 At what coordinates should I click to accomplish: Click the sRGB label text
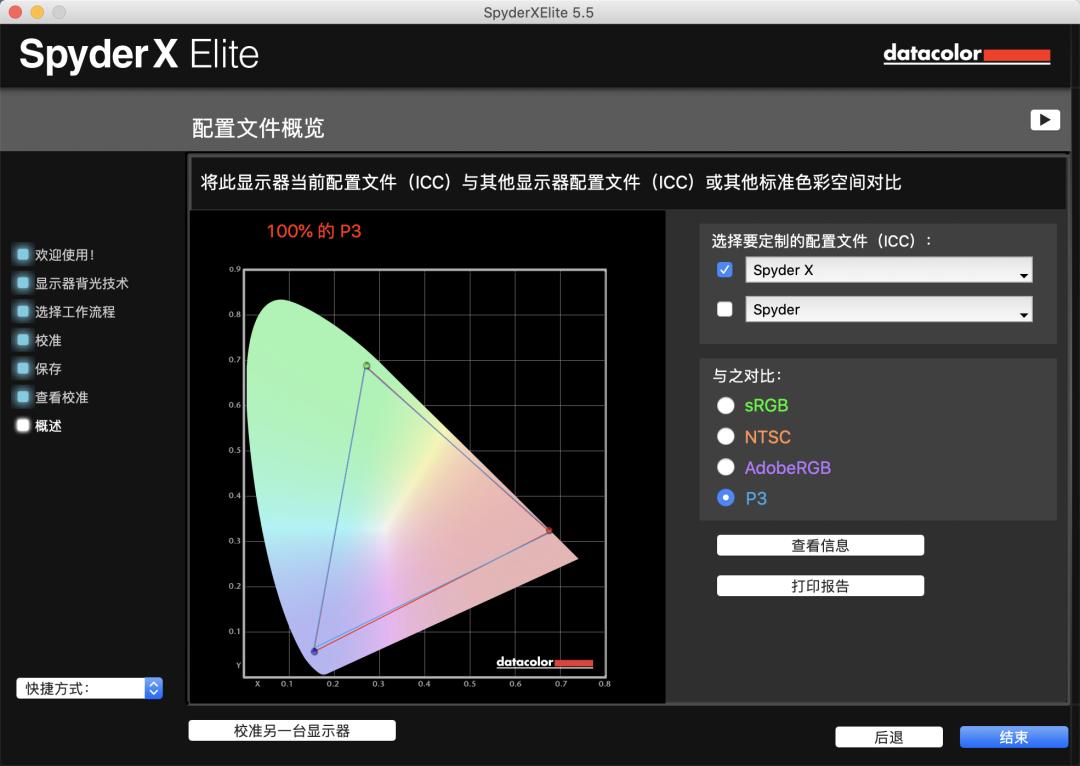pyautogui.click(x=766, y=406)
